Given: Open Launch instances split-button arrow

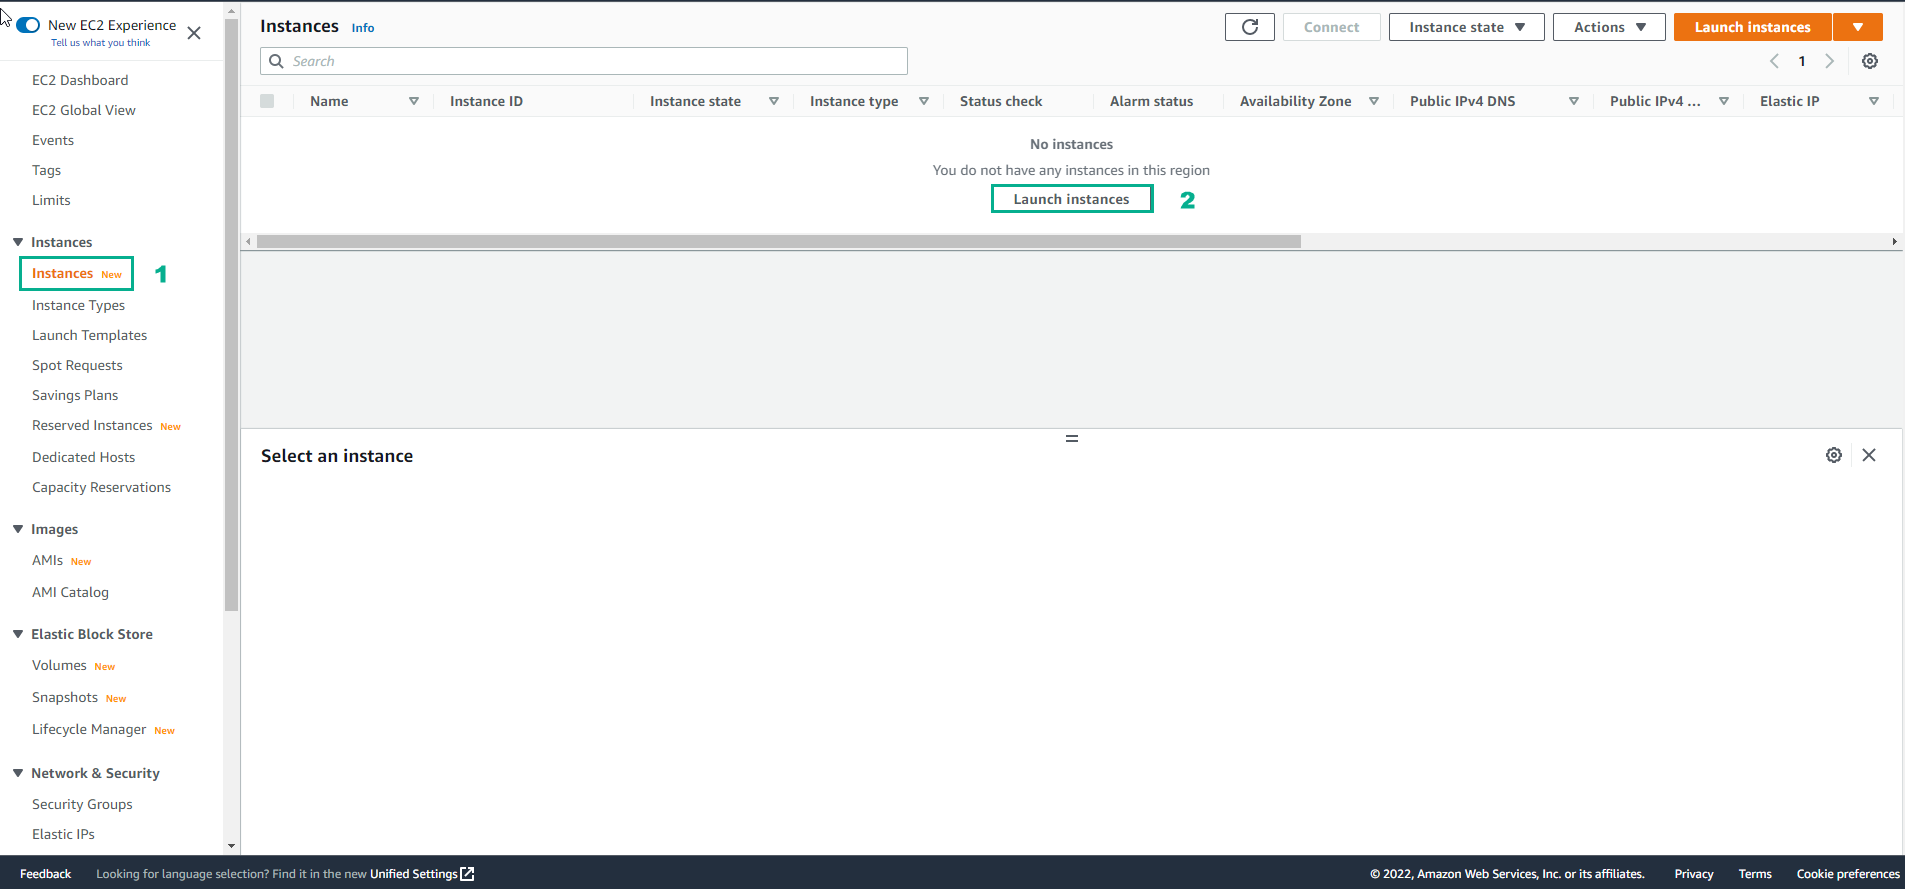Looking at the screenshot, I should point(1857,27).
